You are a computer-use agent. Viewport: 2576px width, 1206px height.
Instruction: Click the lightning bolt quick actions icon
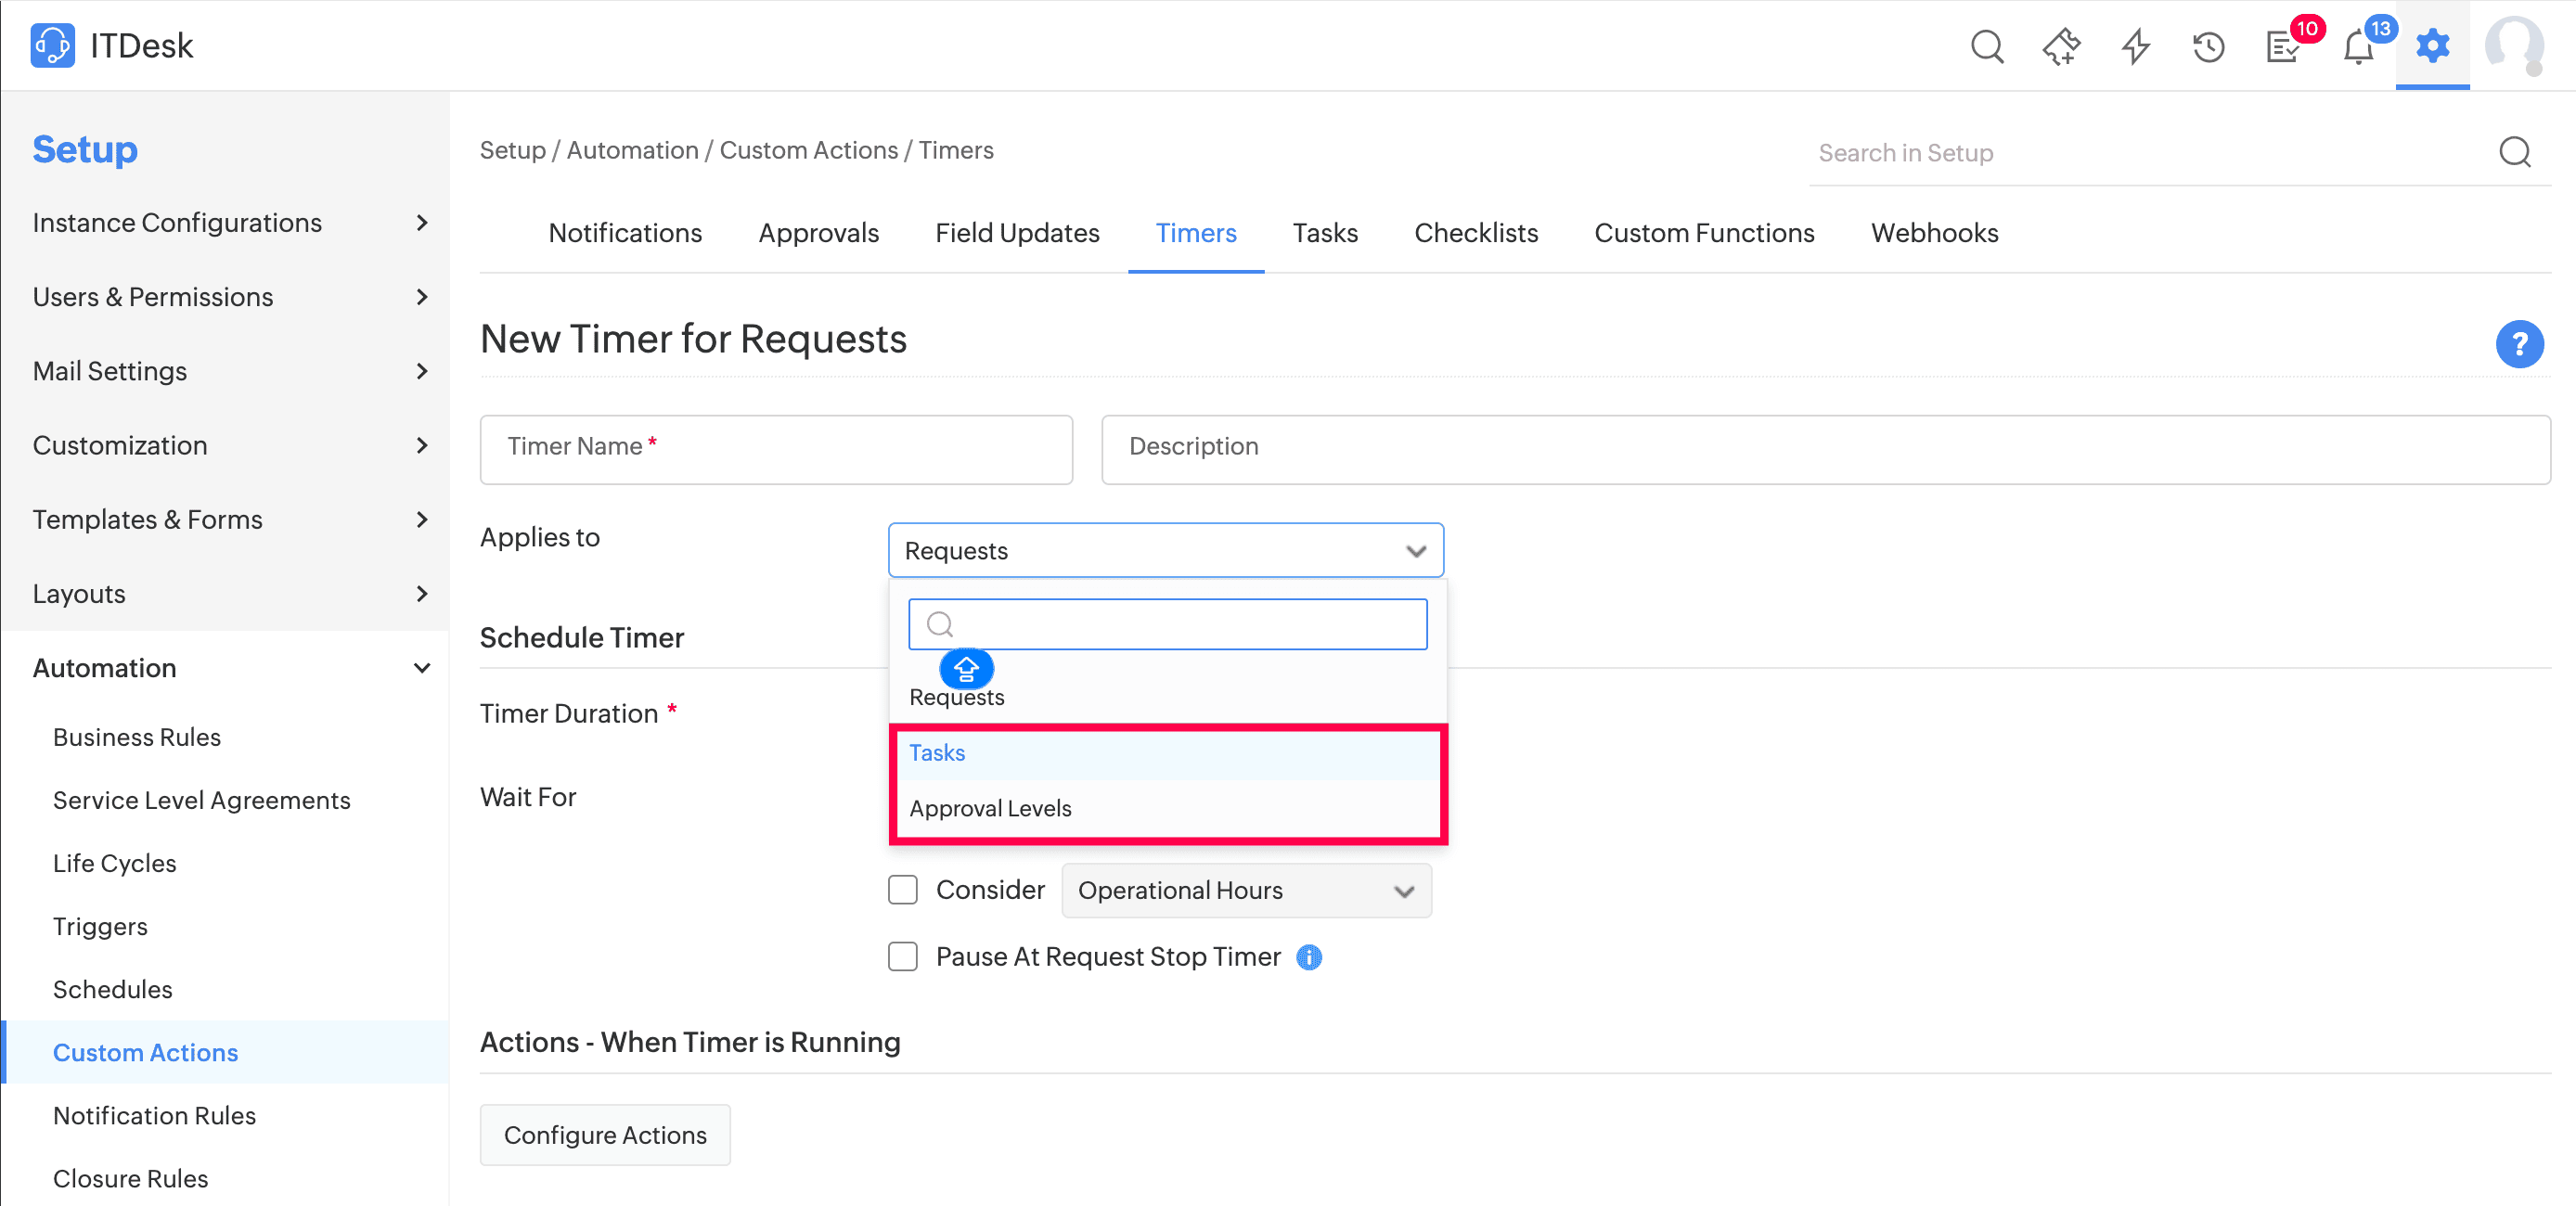point(2135,46)
